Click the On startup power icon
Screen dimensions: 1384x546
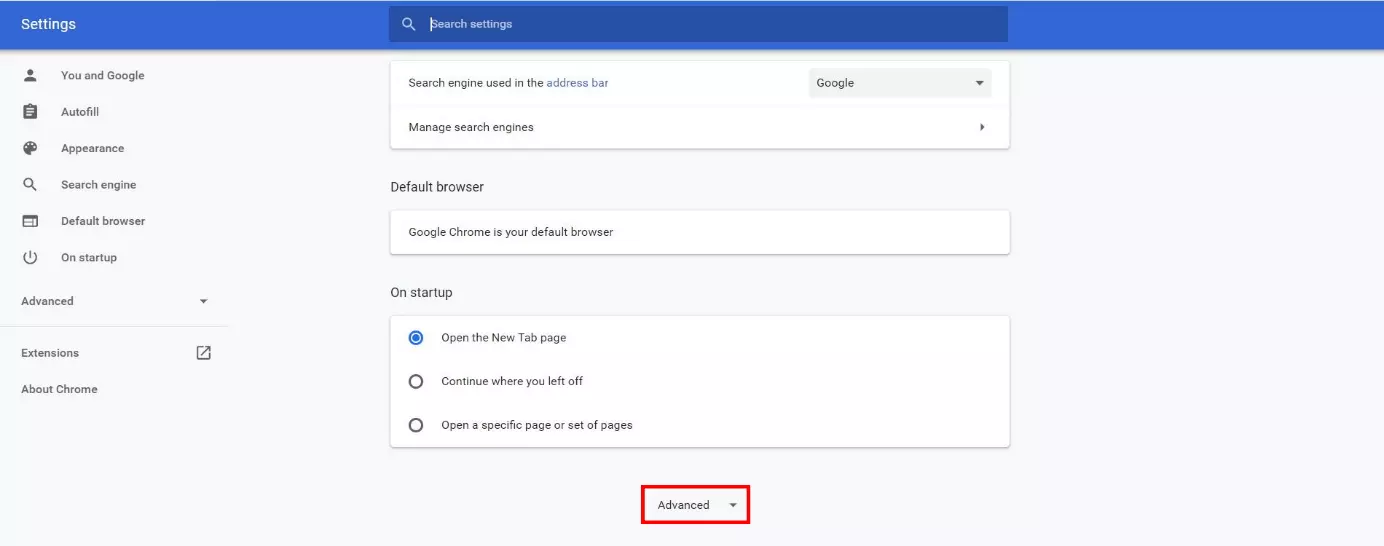click(x=30, y=257)
